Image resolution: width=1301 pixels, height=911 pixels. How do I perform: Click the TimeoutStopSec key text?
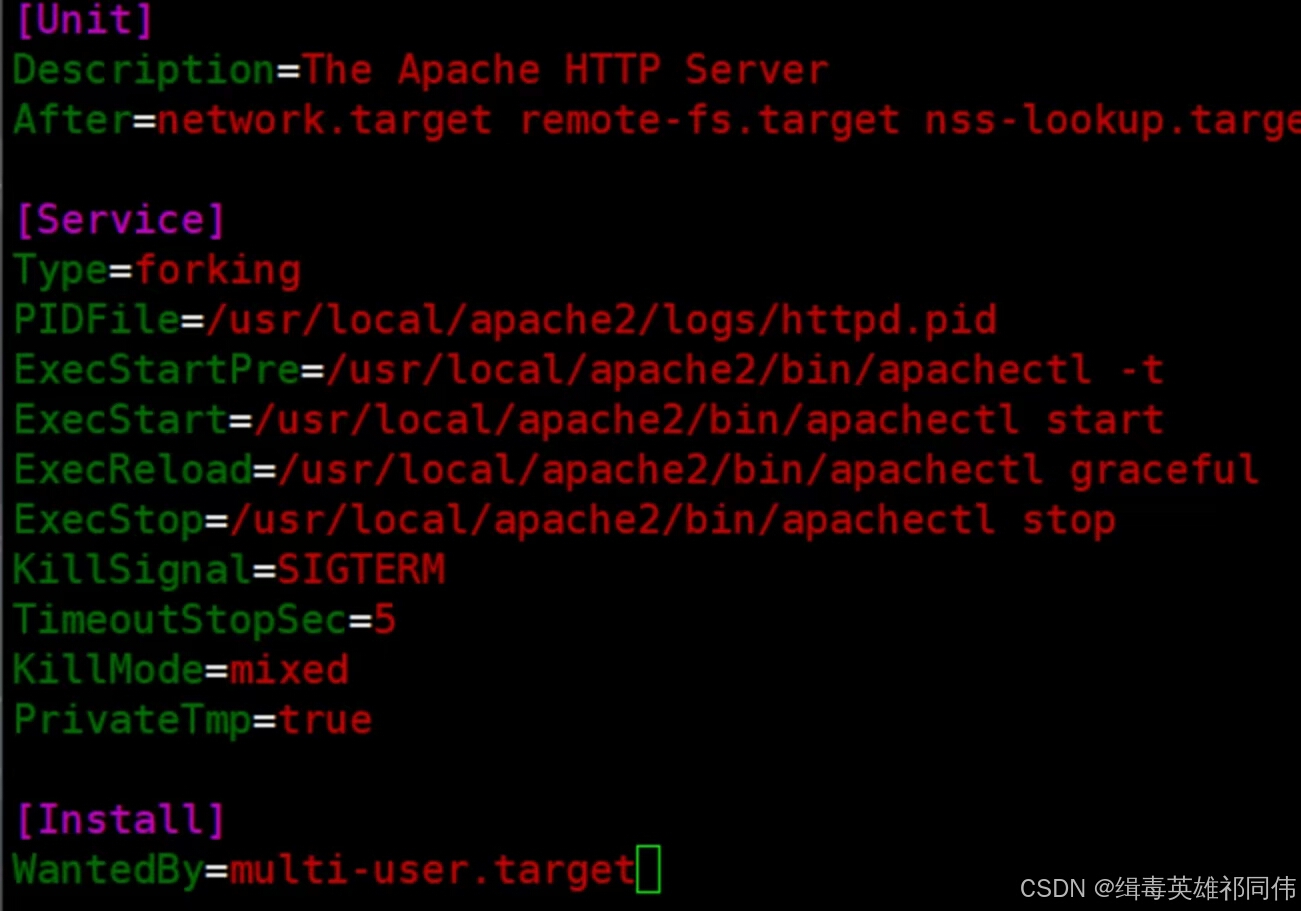click(x=180, y=621)
